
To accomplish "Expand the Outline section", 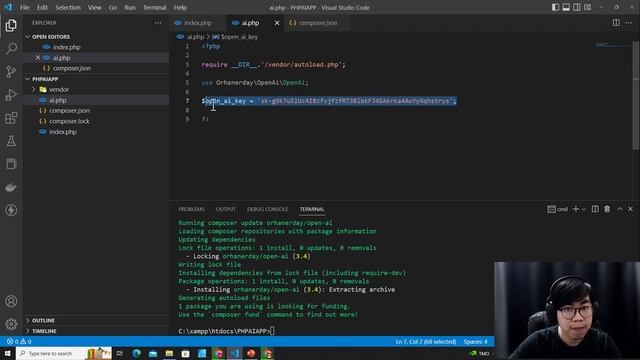I will (43, 320).
